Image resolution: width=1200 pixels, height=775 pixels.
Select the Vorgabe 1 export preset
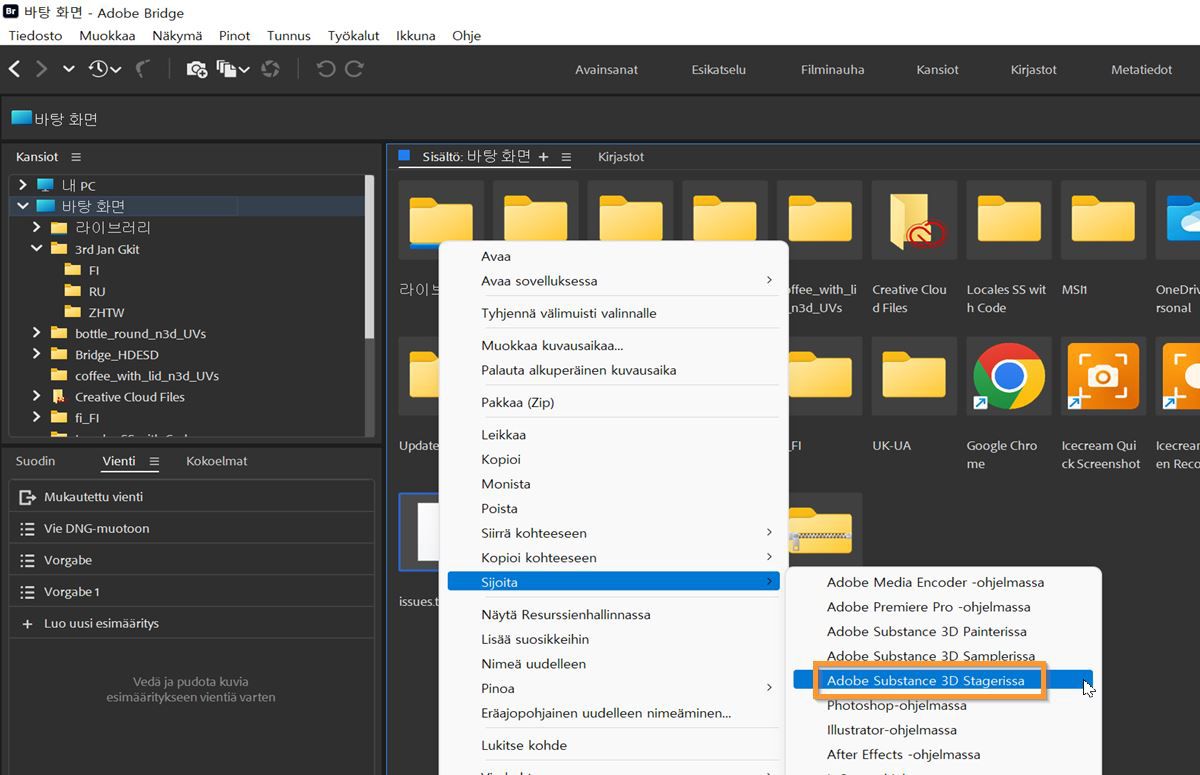[192, 592]
